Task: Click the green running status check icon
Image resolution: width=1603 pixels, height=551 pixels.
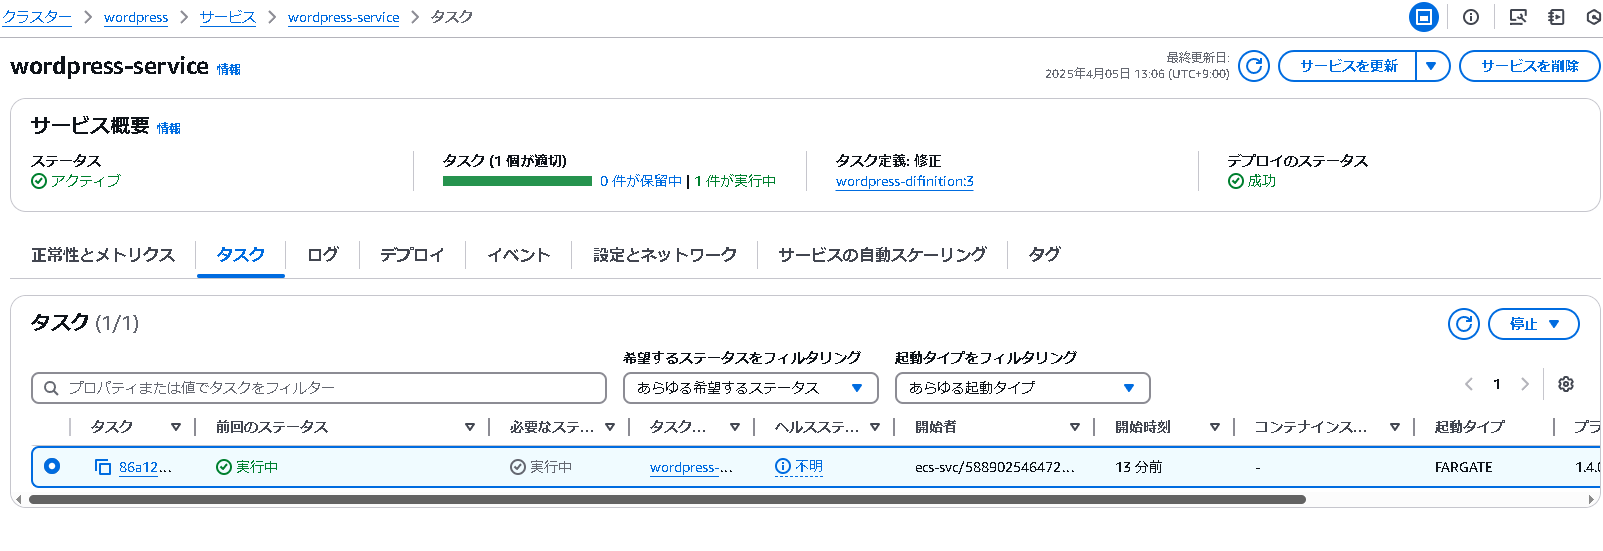Action: pos(224,467)
